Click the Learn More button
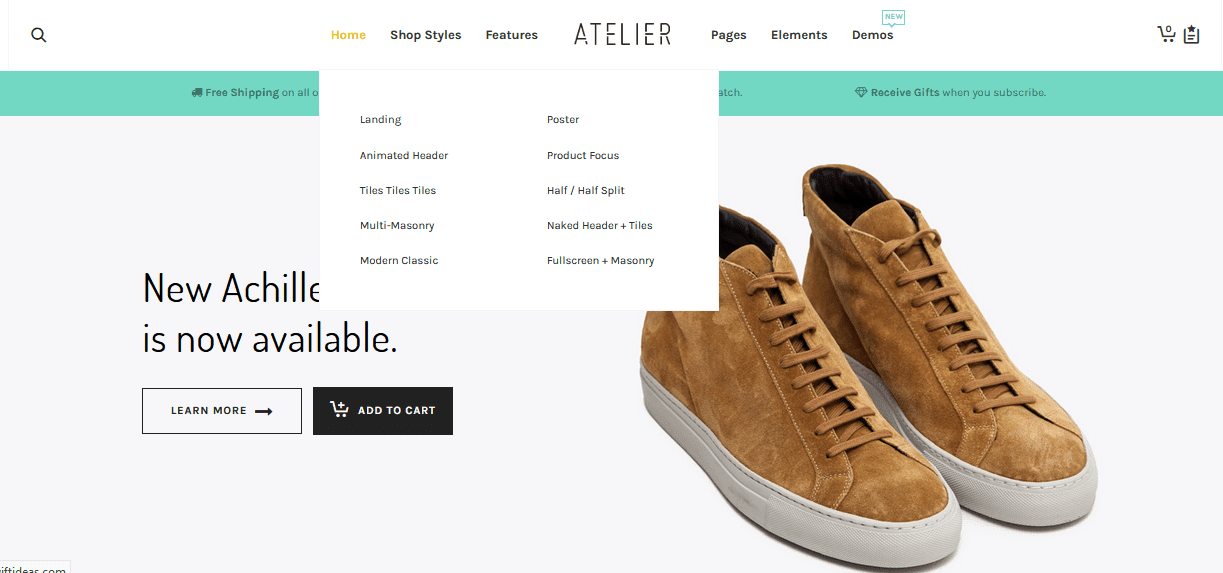1223x573 pixels. 222,411
